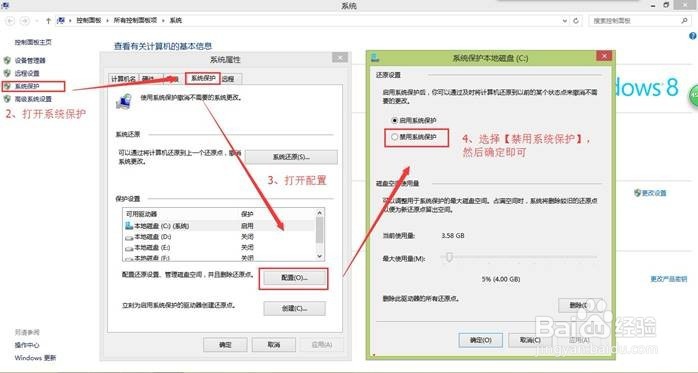
Task: Click 所有控制面板项 in the breadcrumb
Action: coord(135,20)
